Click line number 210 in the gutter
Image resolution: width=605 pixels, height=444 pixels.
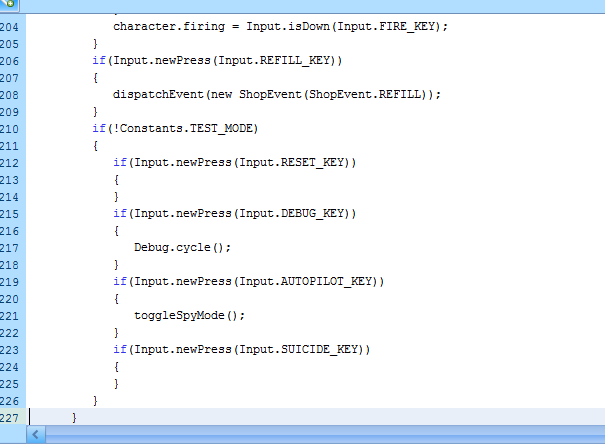(x=9, y=129)
